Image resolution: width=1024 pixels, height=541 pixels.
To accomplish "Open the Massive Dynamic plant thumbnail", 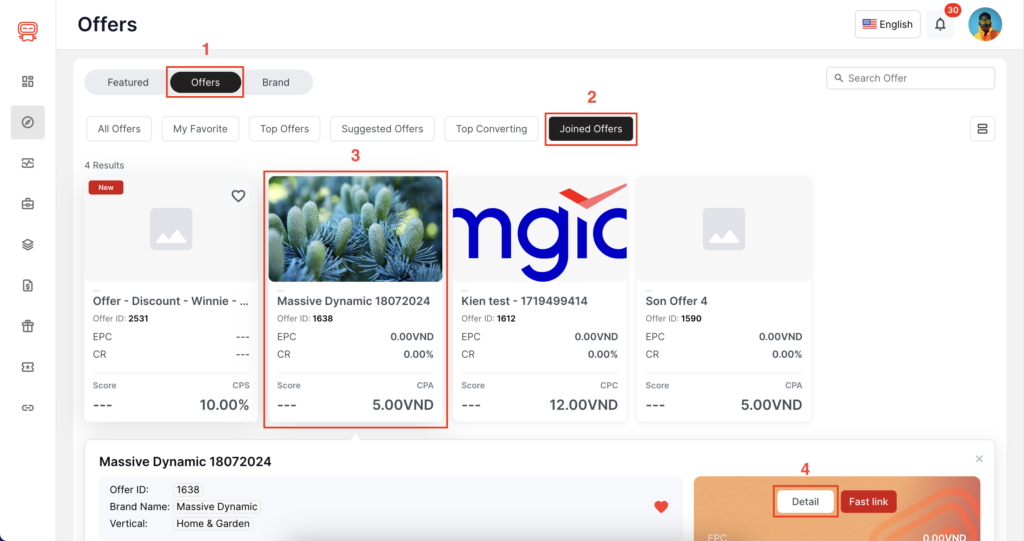I will [355, 229].
